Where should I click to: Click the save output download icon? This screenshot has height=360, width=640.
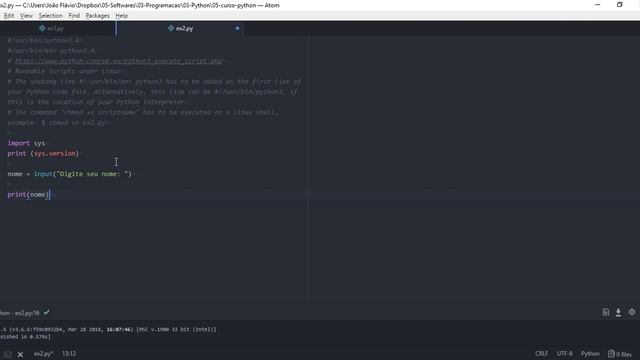618,312
